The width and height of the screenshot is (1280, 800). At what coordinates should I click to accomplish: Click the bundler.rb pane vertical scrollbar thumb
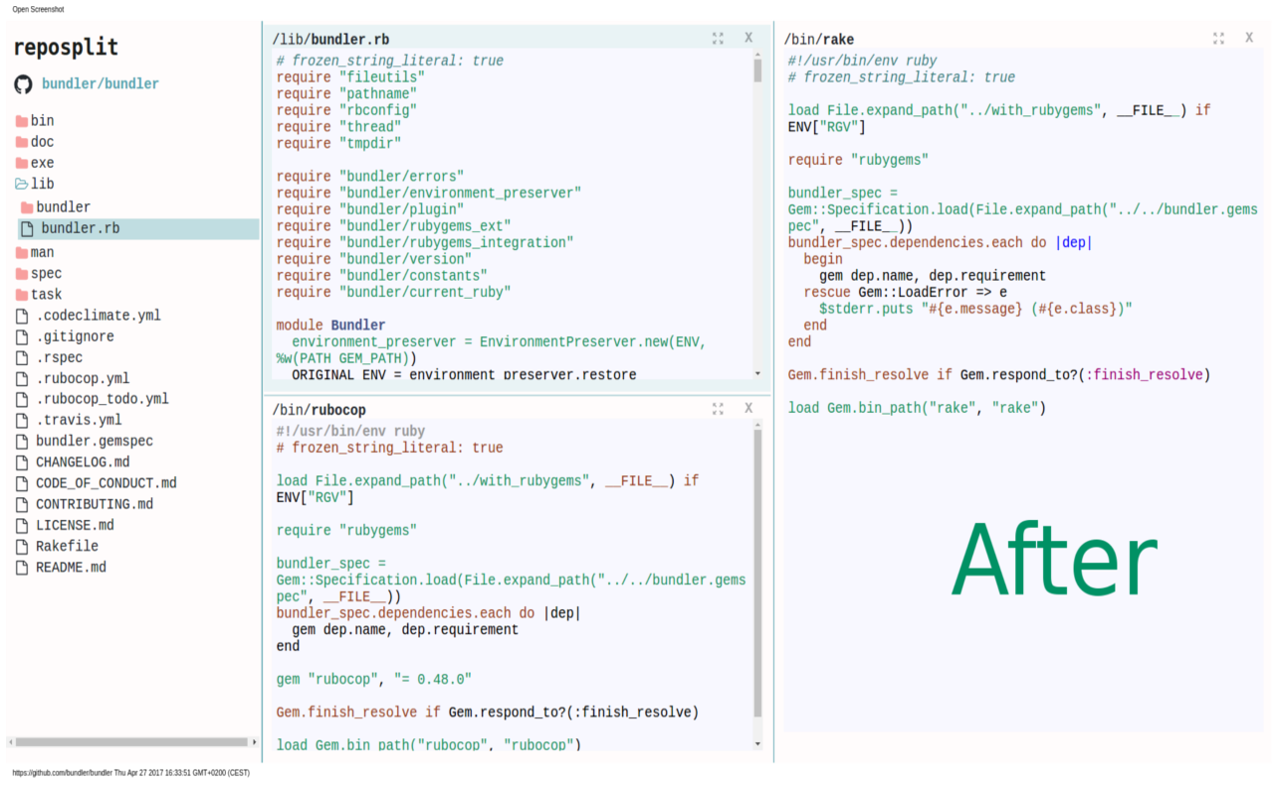coord(757,69)
